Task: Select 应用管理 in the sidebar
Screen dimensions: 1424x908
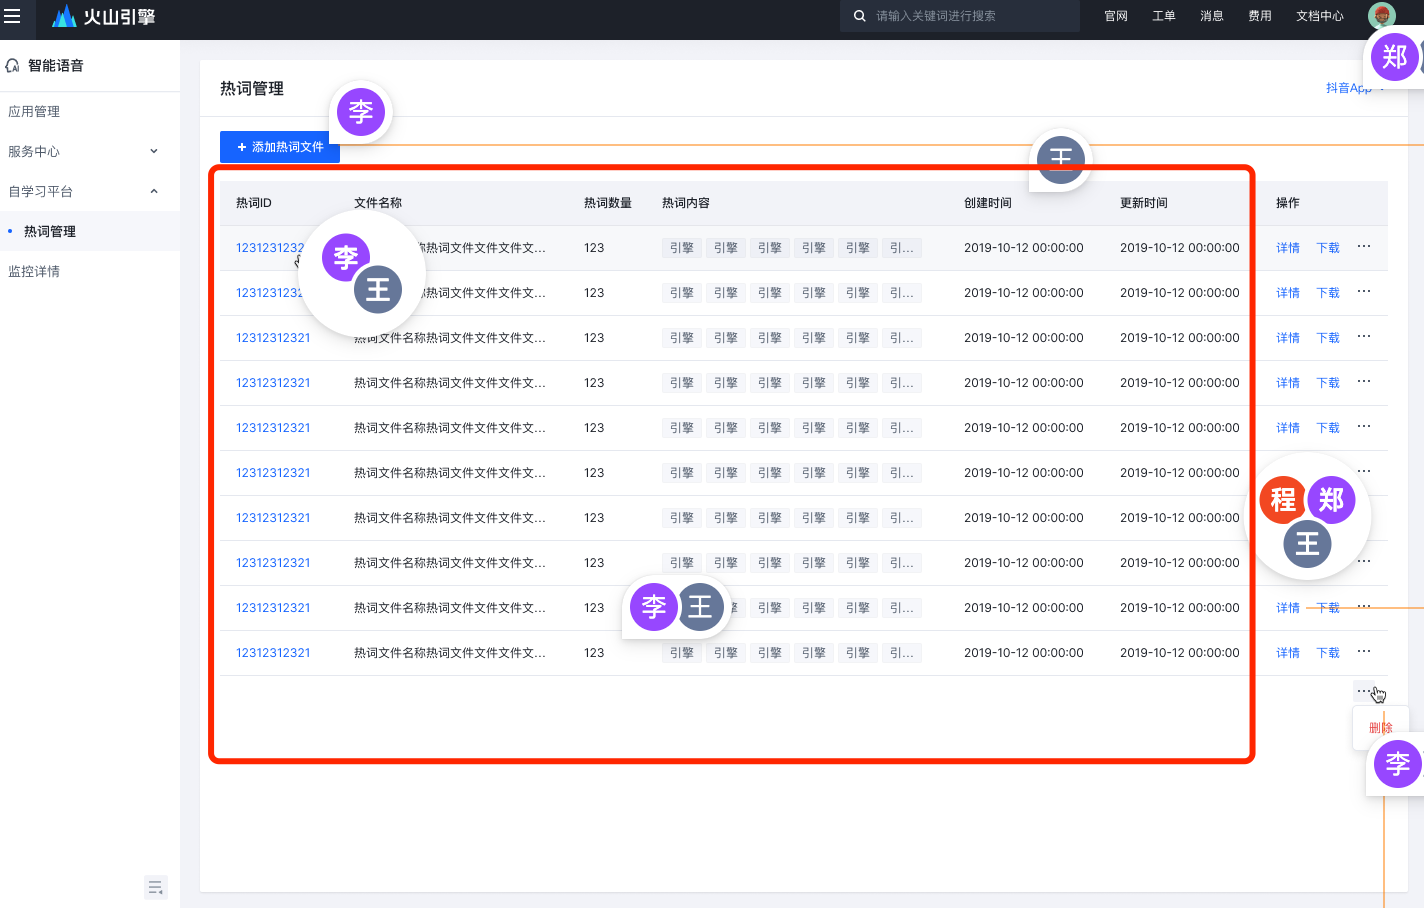Action: (x=34, y=112)
